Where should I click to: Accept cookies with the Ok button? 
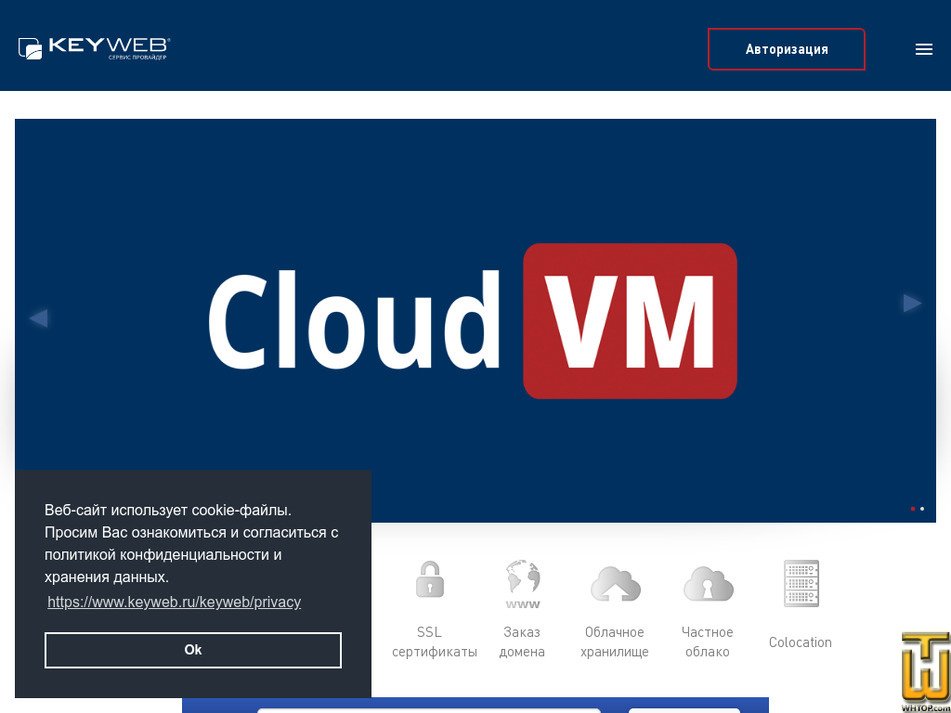coord(193,650)
